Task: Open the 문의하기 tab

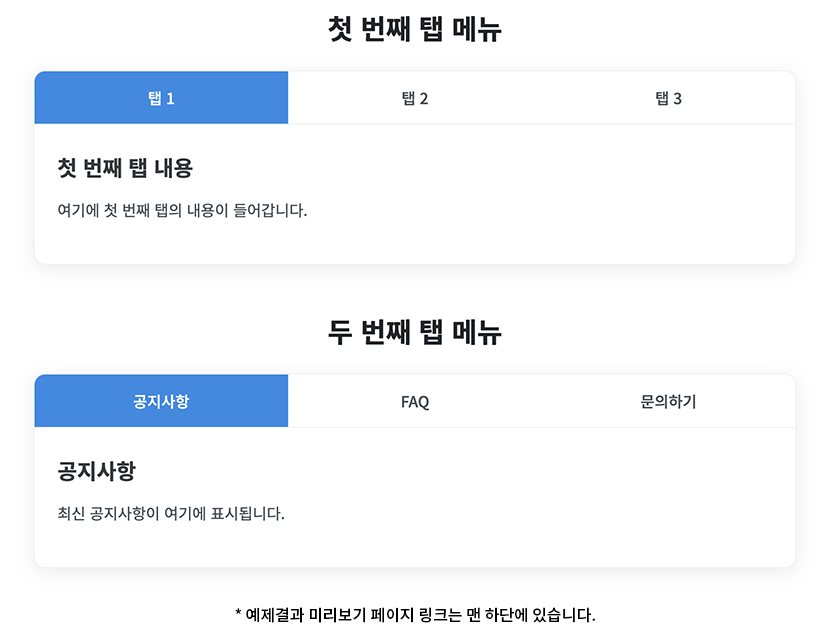Action: coord(668,402)
